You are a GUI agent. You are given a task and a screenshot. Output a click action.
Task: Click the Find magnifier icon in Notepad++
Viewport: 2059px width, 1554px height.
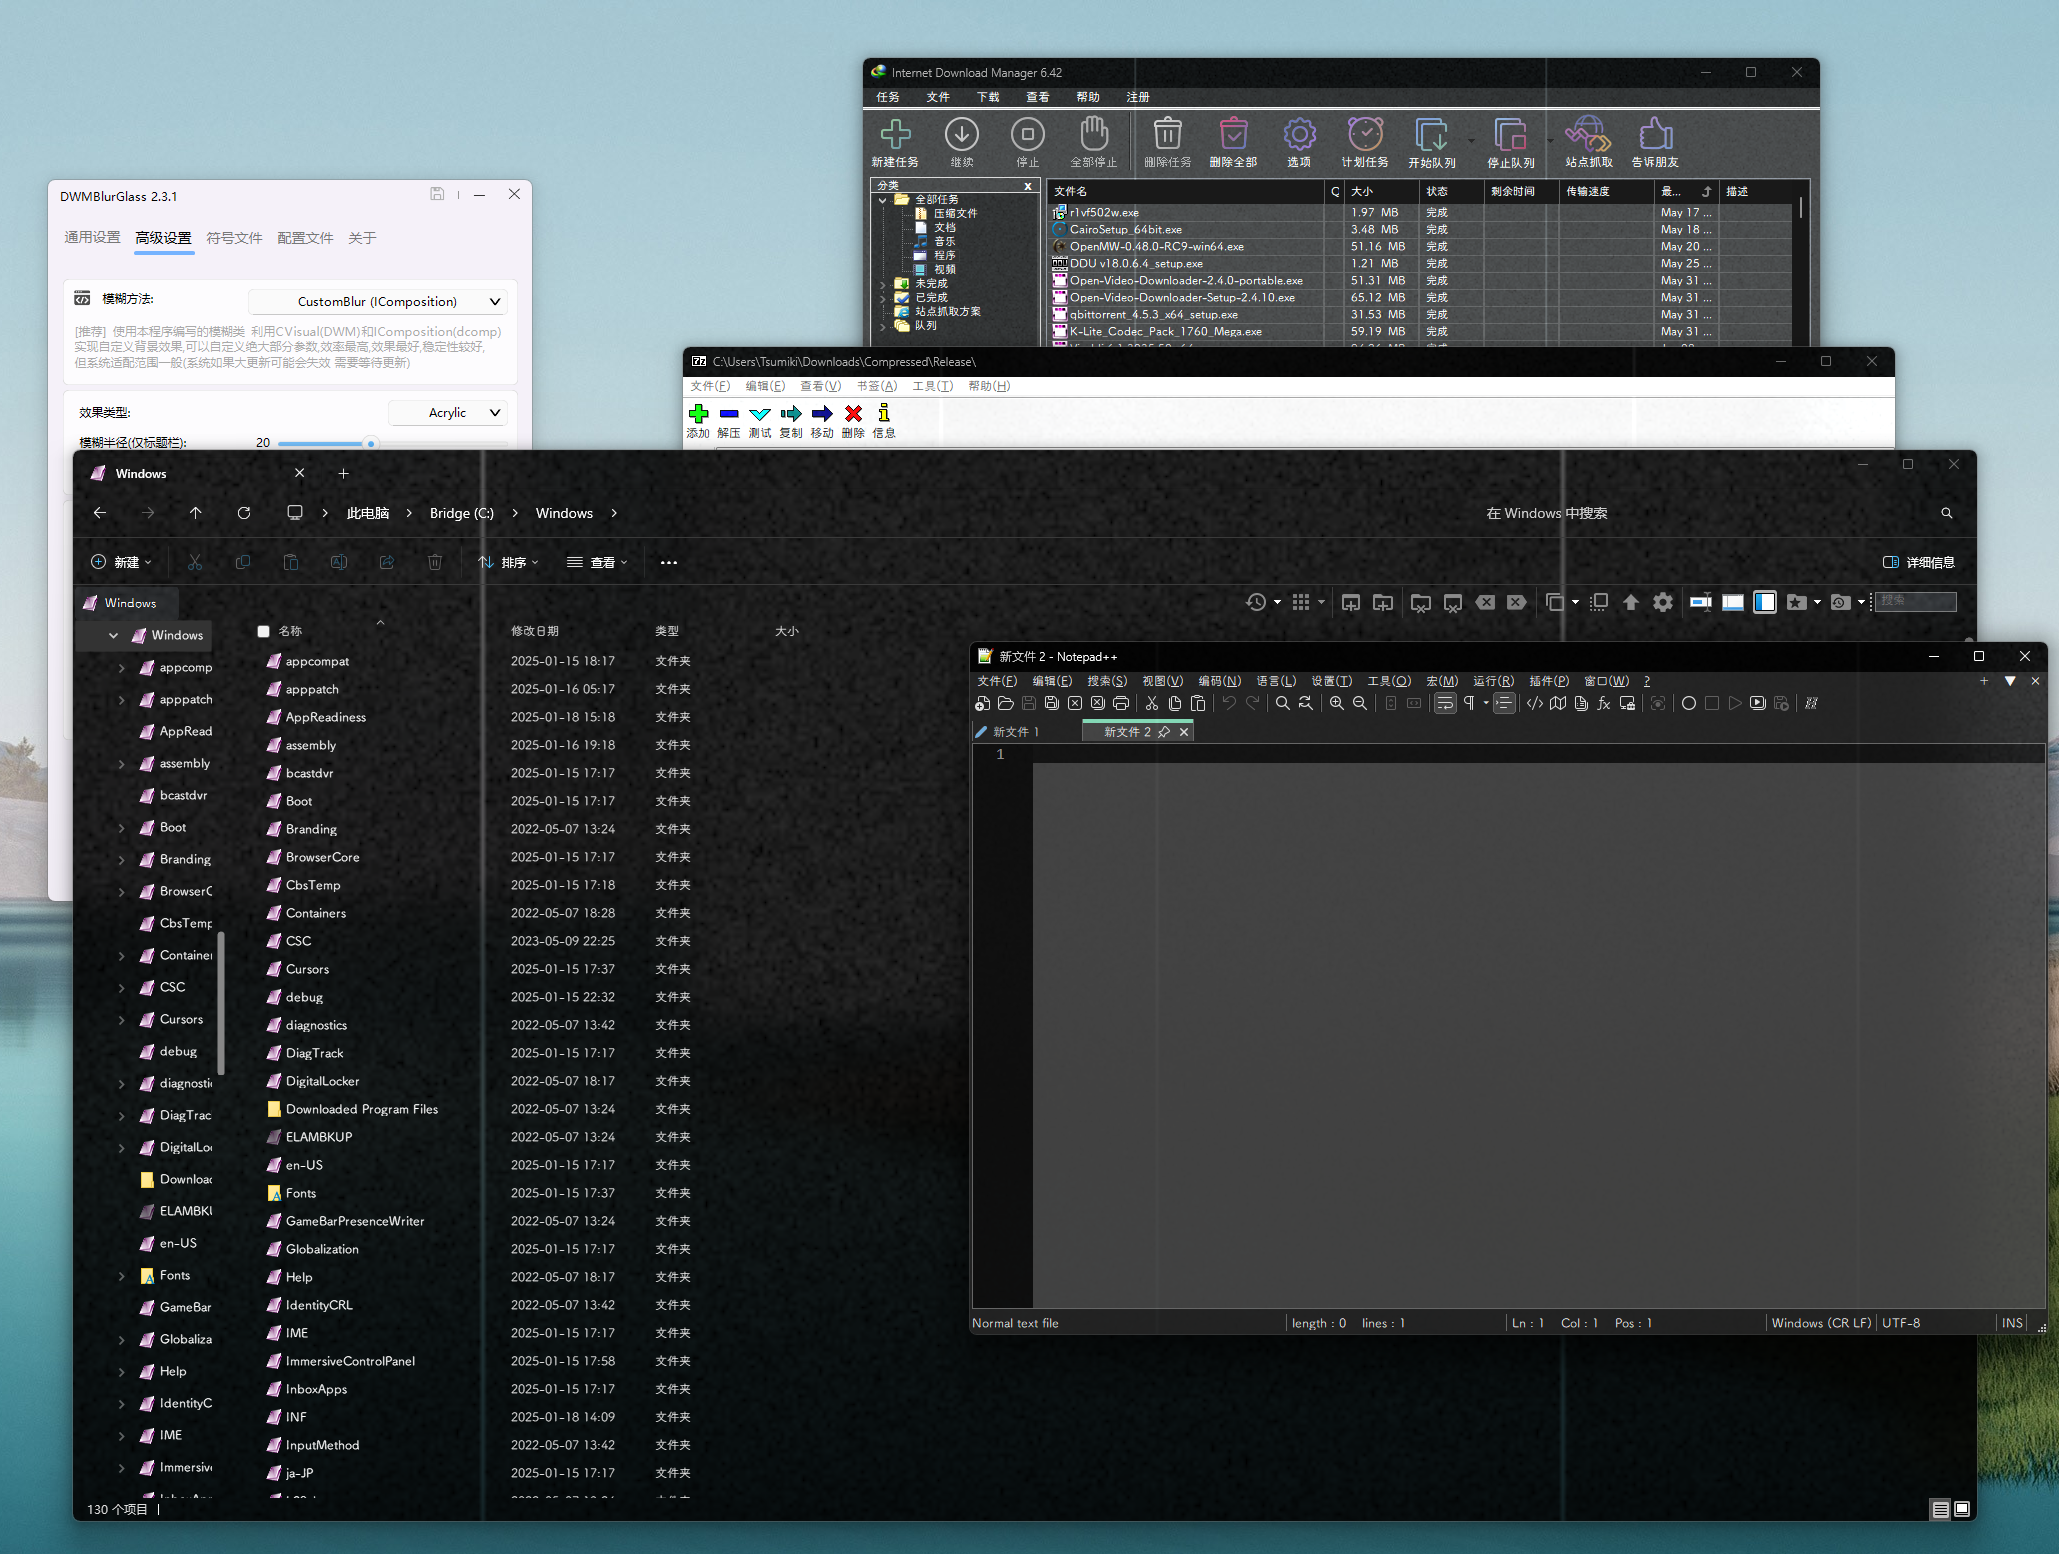pos(1282,703)
